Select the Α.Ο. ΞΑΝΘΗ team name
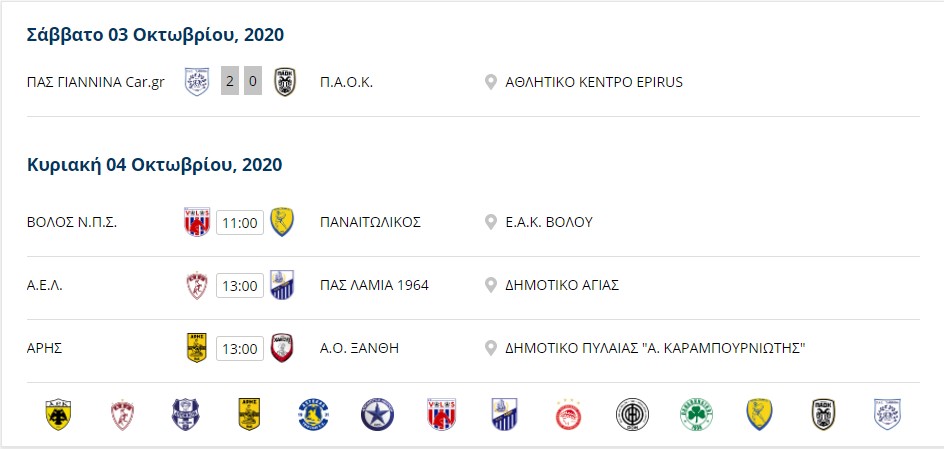This screenshot has height=449, width=944. (359, 348)
